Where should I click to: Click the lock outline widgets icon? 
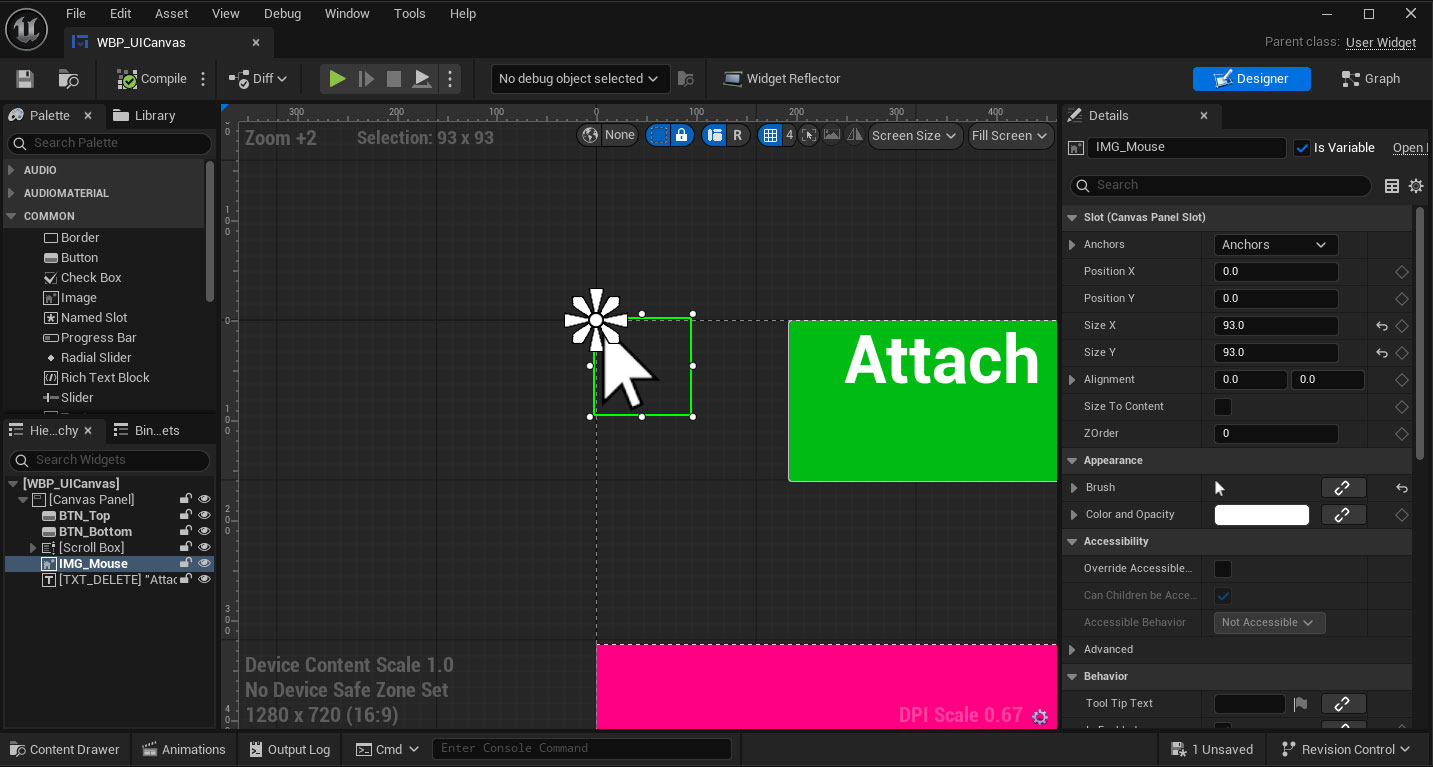[683, 135]
